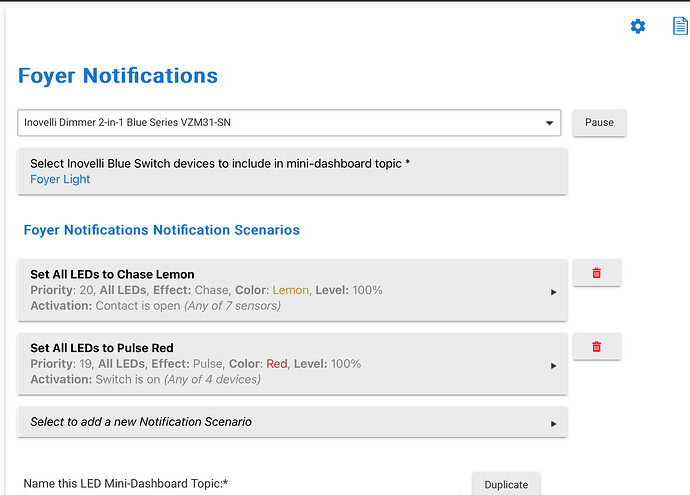Click the Set All LEDs to Chase Lemon title
The image size is (690, 495).
(x=112, y=274)
